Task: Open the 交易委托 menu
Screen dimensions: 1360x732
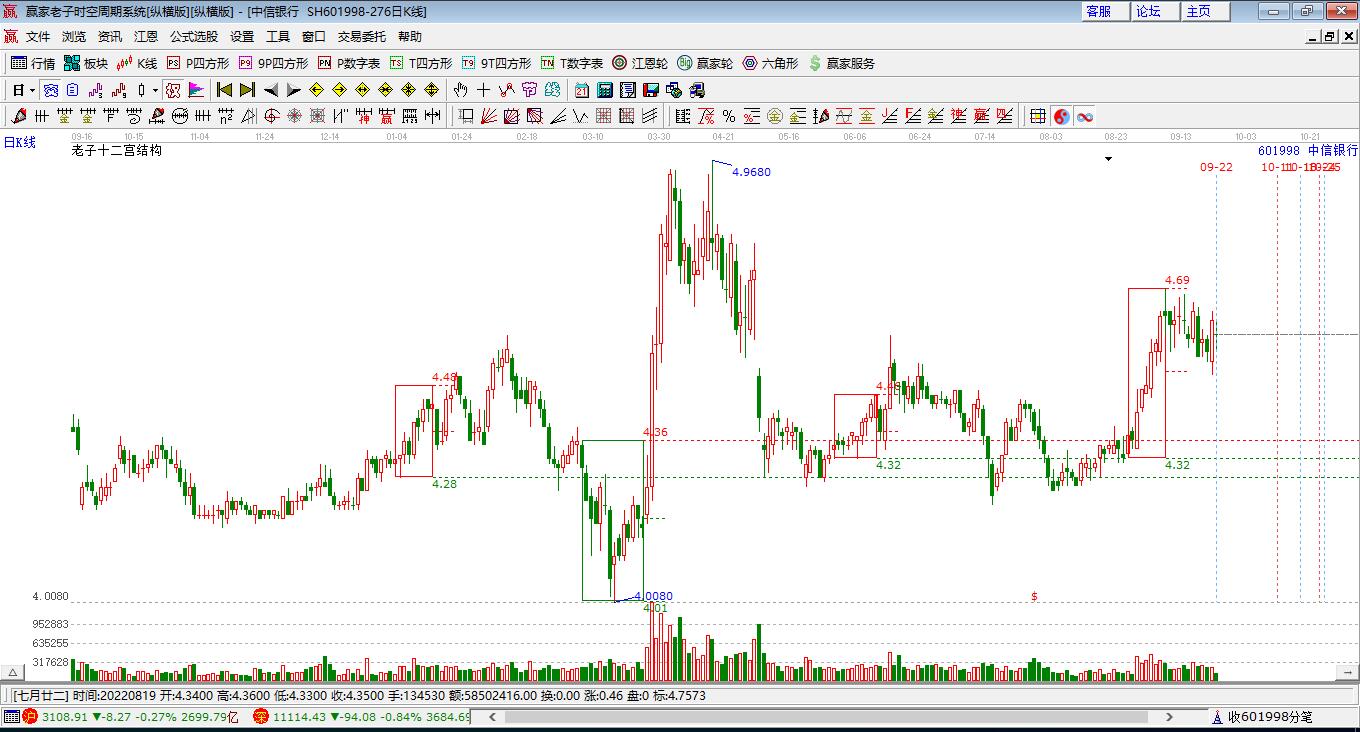Action: (361, 36)
